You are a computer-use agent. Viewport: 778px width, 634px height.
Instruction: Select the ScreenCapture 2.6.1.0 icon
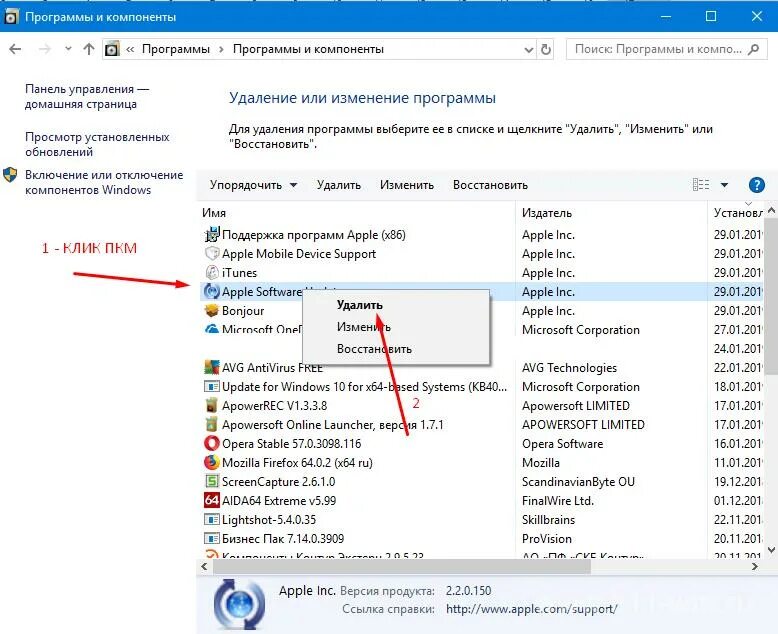(212, 481)
